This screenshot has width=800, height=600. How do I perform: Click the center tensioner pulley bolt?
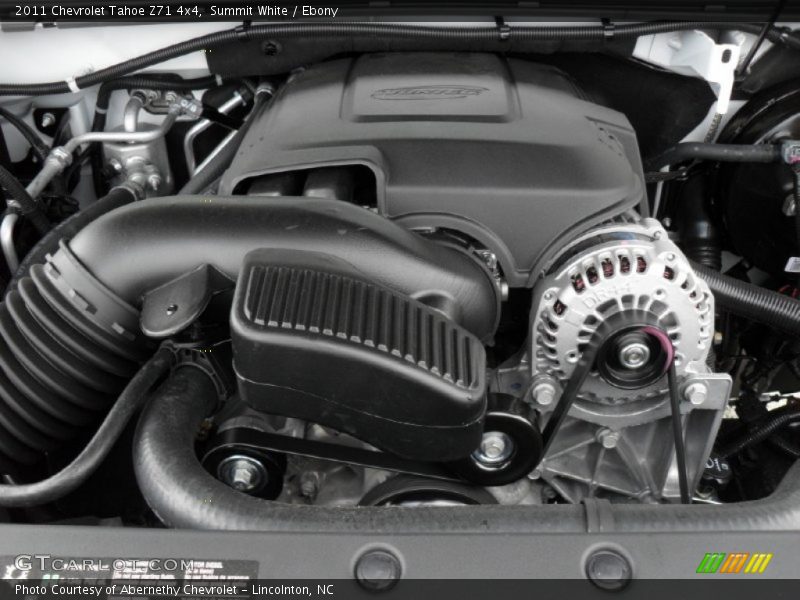pyautogui.click(x=494, y=448)
